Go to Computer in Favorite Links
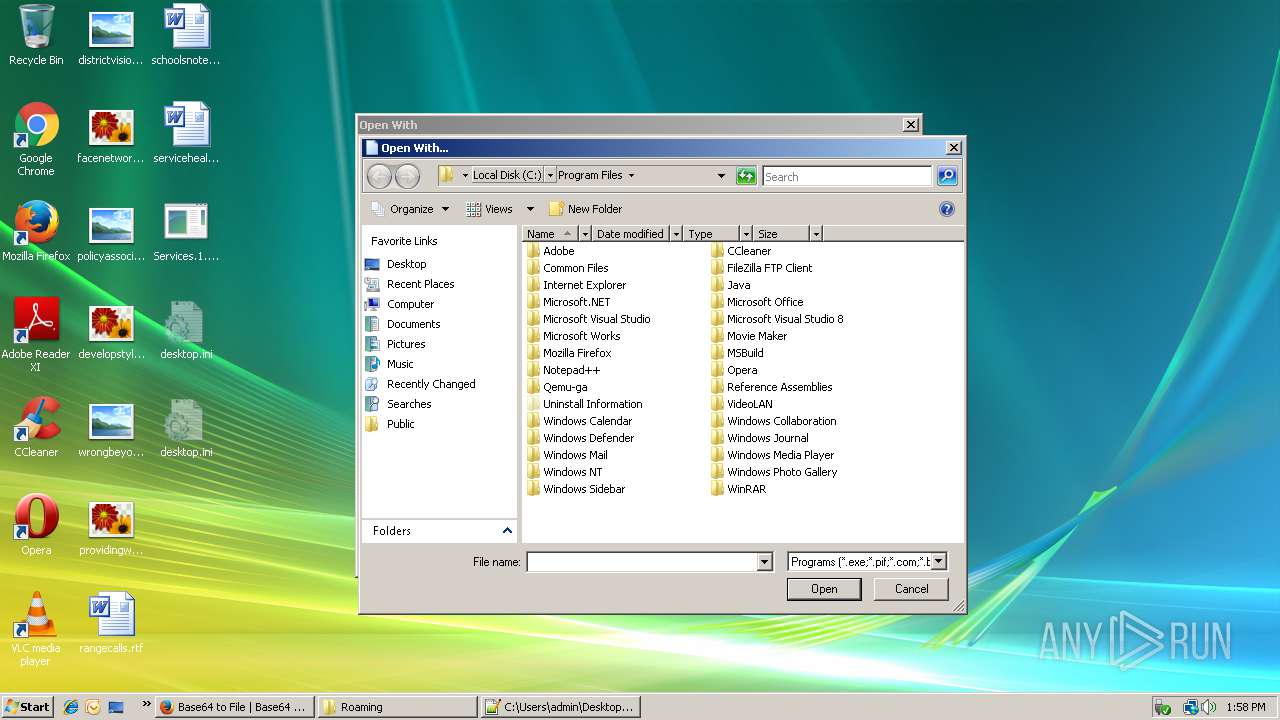The width and height of the screenshot is (1280, 720). (400, 304)
